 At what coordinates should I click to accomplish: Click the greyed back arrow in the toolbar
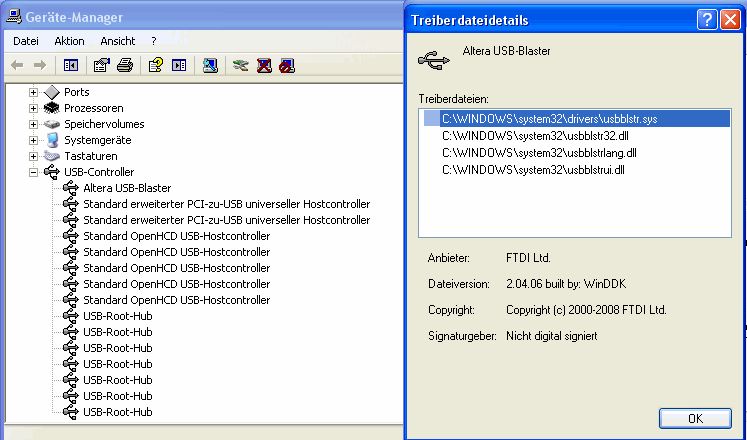point(17,65)
